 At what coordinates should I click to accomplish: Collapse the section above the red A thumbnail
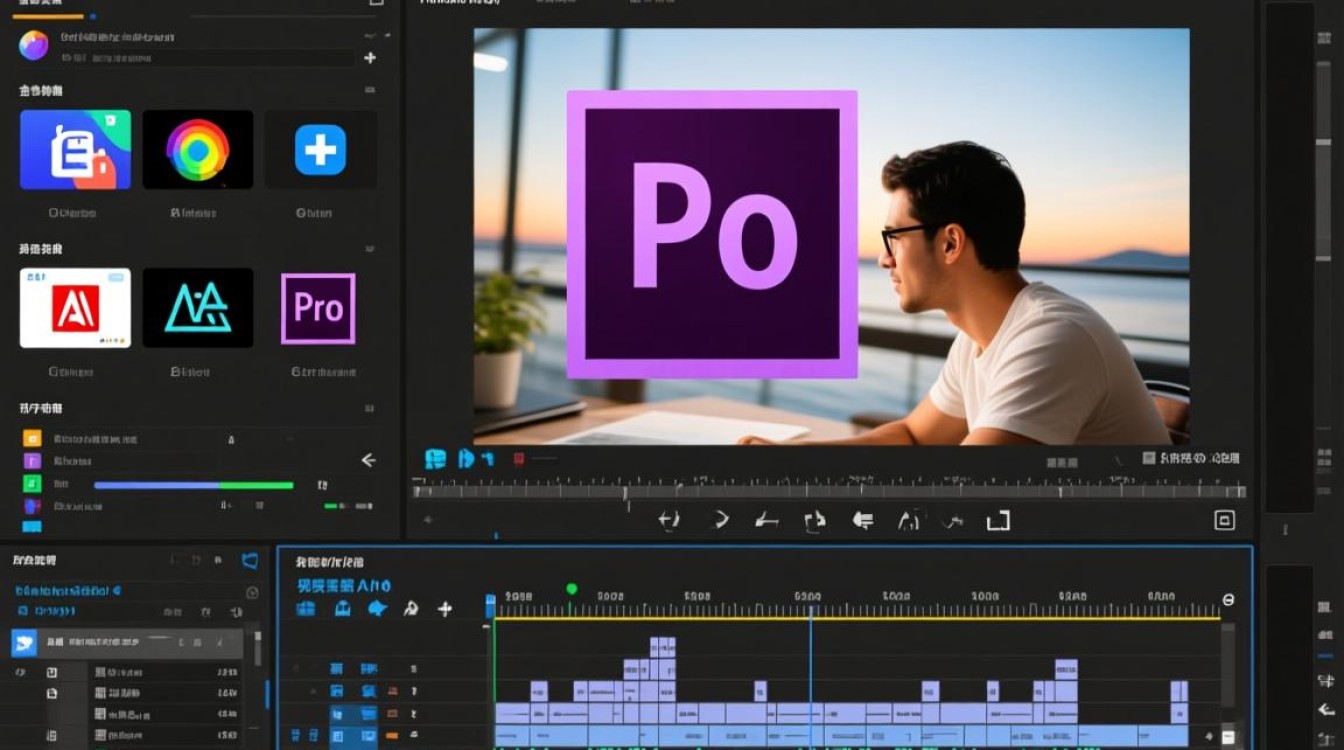coord(370,248)
